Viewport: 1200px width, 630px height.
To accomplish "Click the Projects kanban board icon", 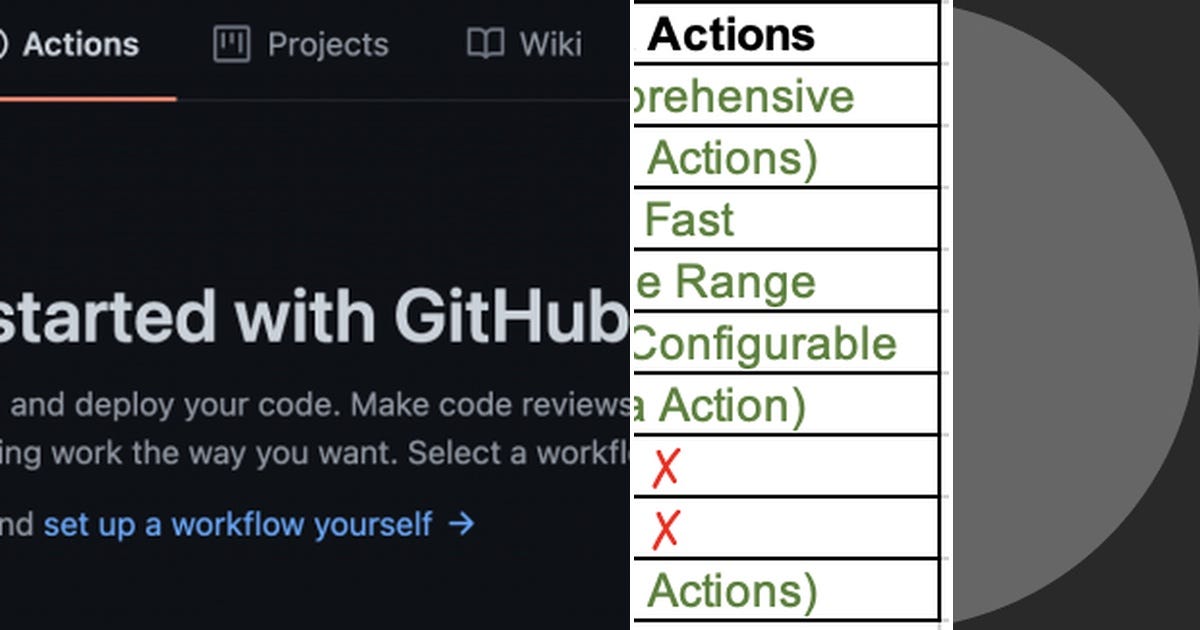I will [x=232, y=44].
